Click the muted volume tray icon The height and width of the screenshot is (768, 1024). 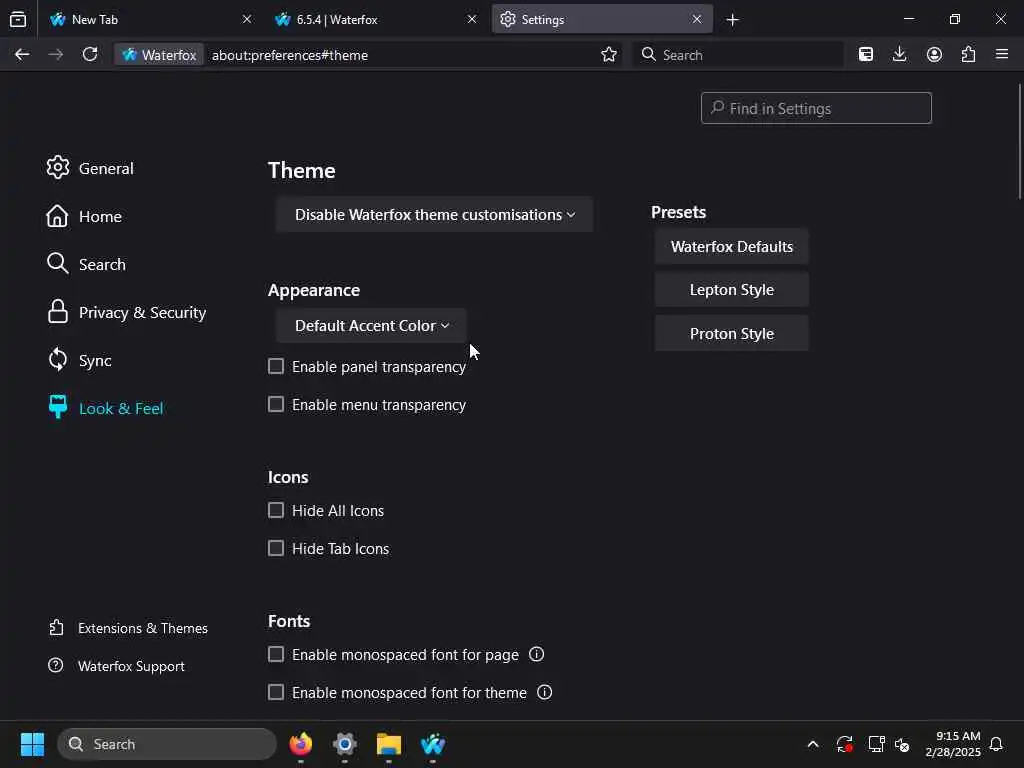click(902, 744)
